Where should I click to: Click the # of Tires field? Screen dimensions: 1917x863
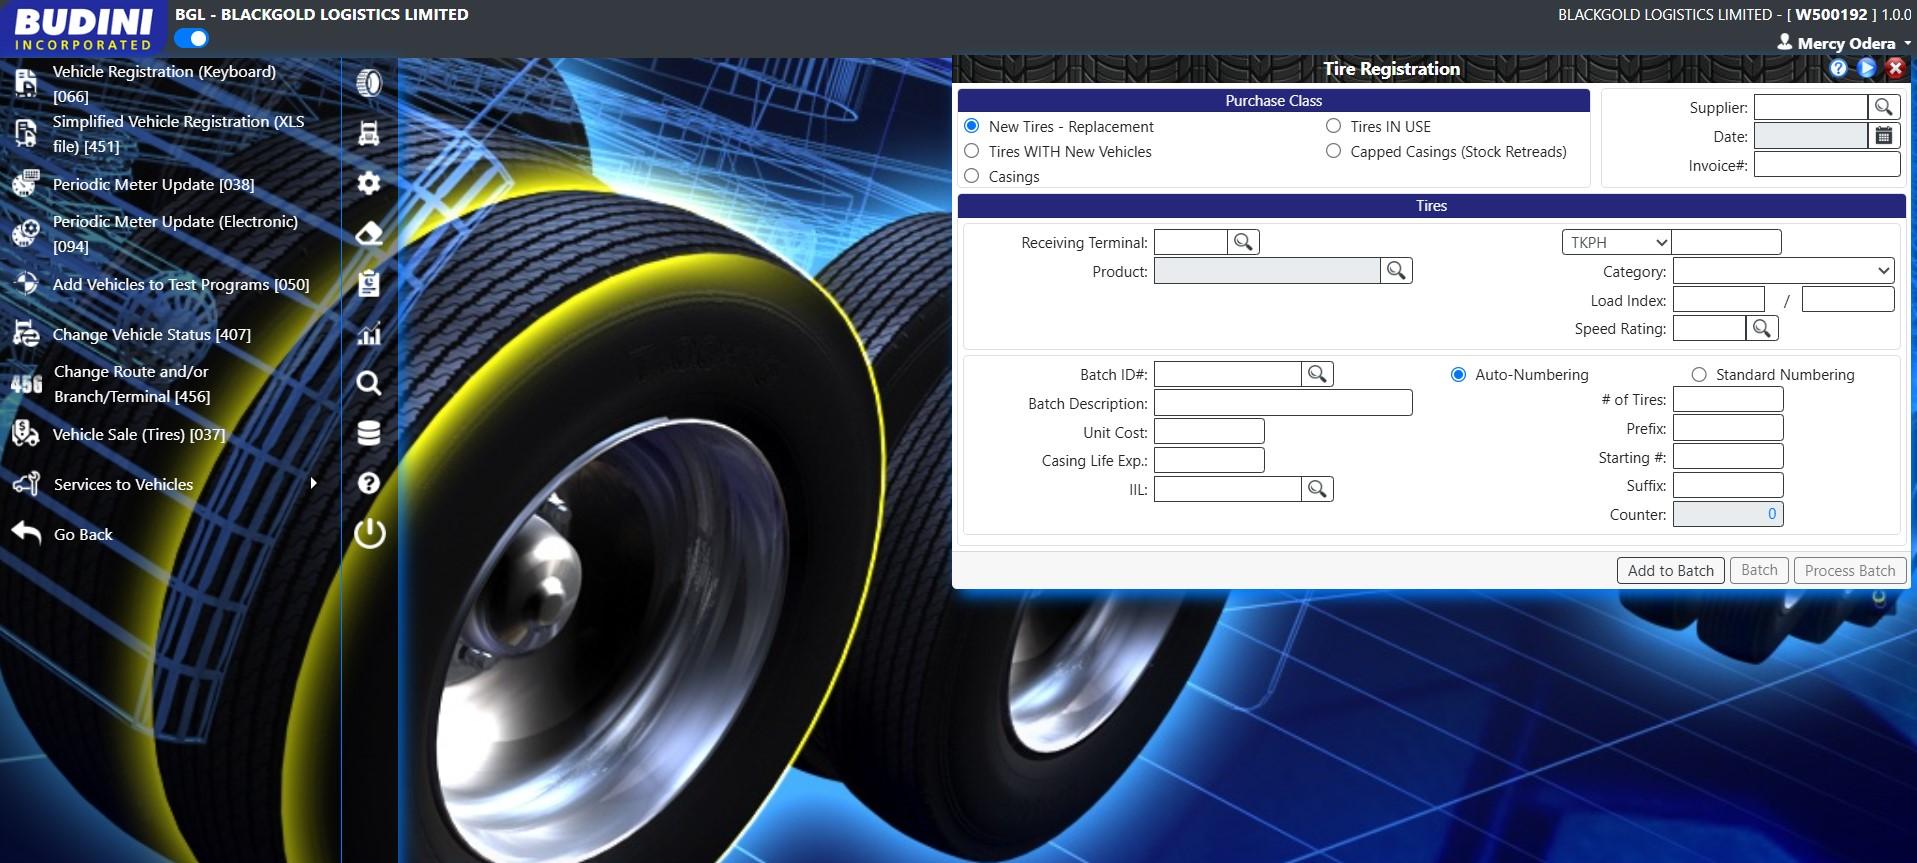(x=1728, y=399)
